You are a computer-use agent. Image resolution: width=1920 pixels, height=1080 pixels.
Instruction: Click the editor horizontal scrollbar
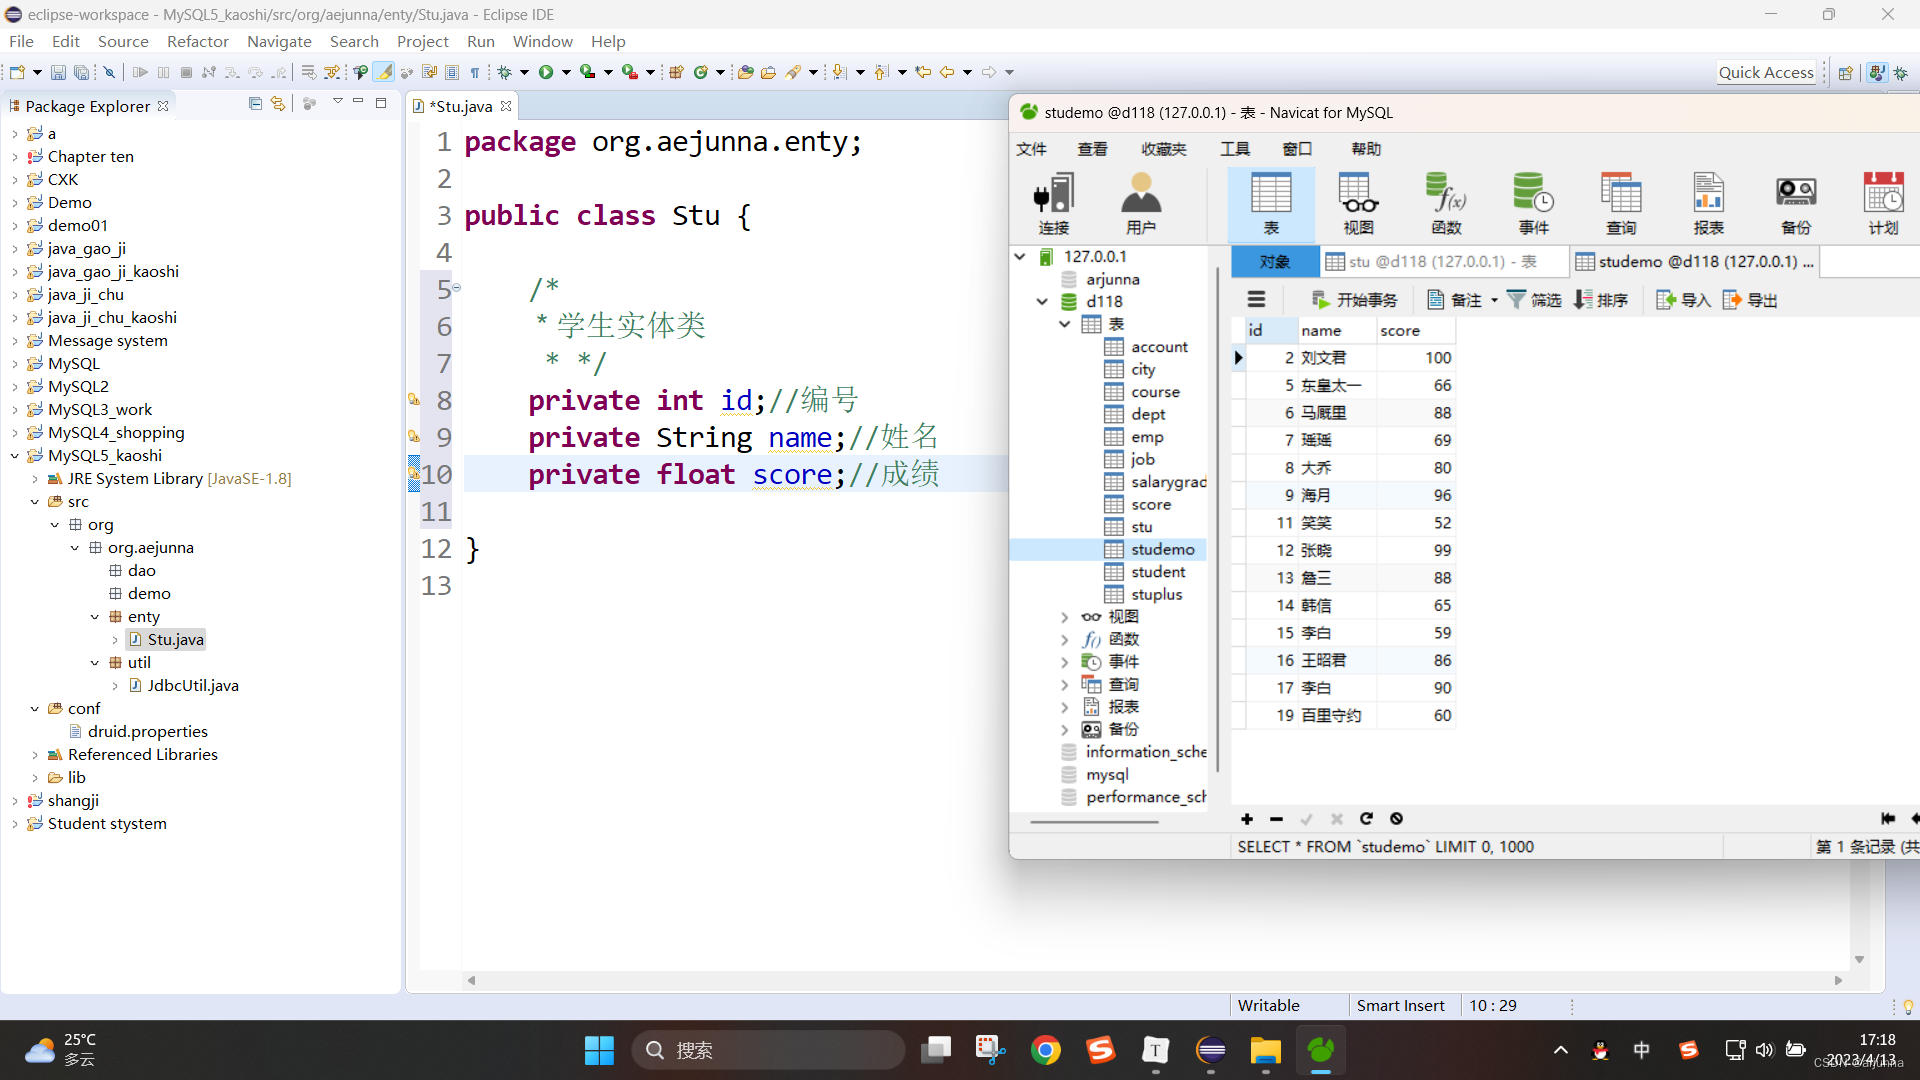pos(1154,980)
